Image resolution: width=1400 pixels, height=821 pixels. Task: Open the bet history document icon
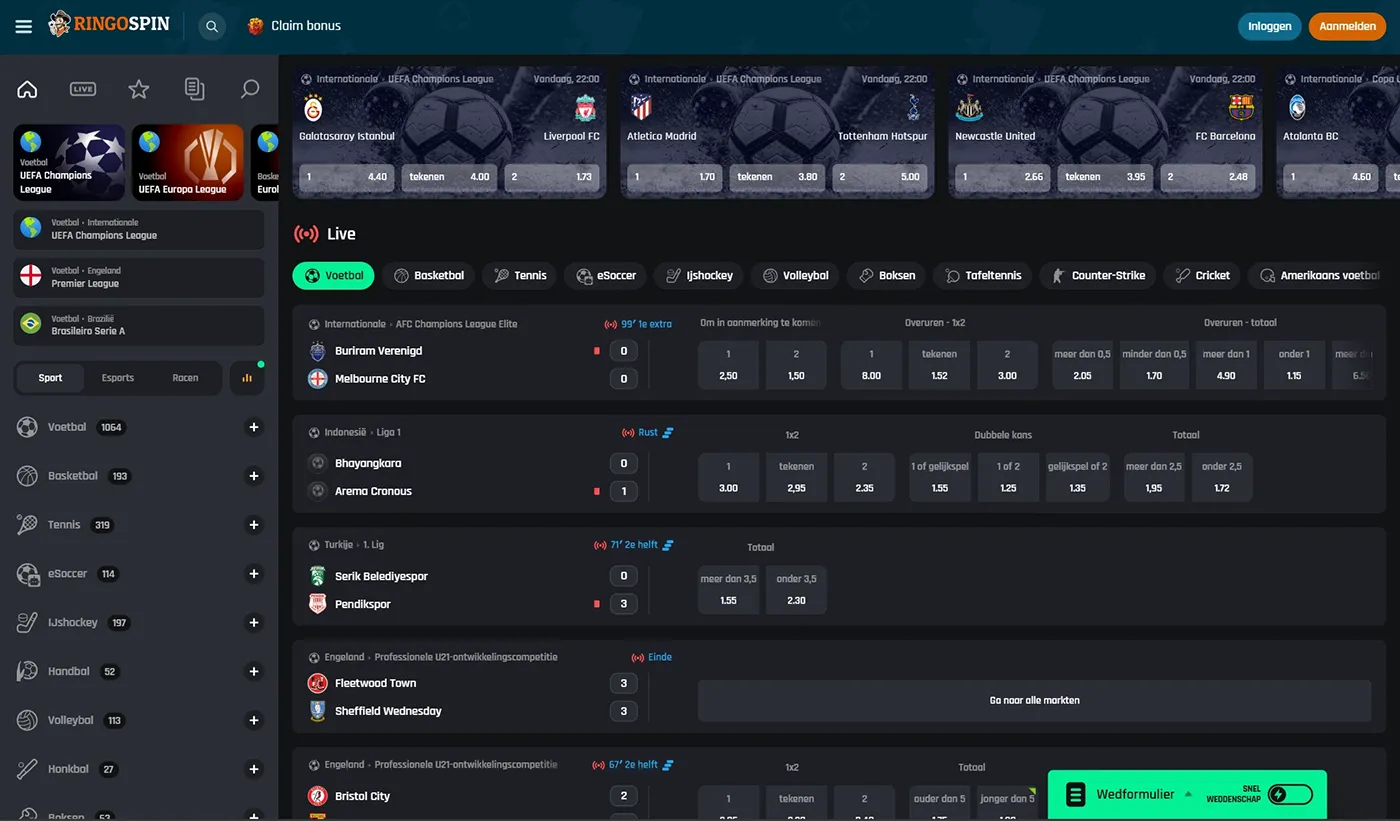coord(194,89)
